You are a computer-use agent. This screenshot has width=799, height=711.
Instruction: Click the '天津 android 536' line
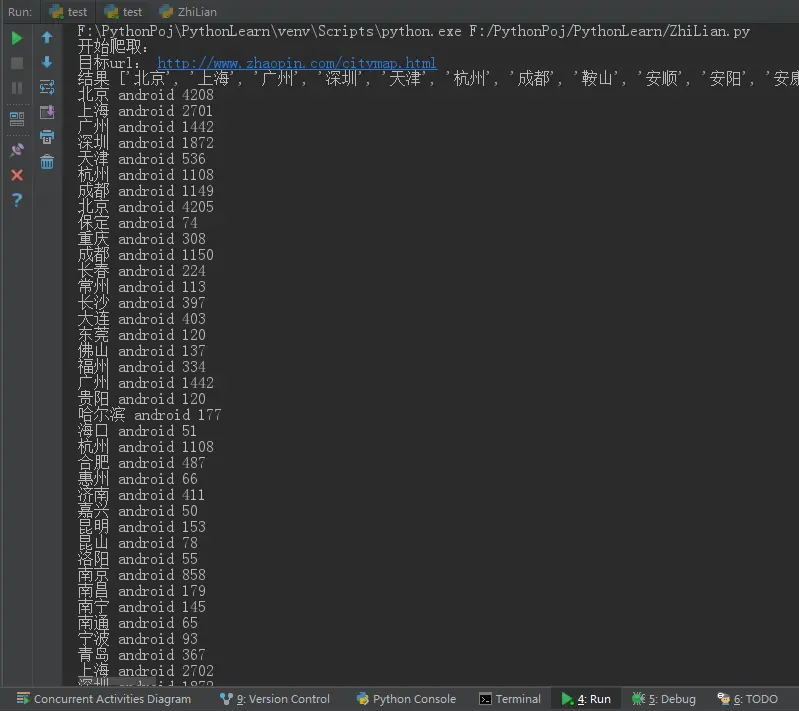pyautogui.click(x=142, y=159)
